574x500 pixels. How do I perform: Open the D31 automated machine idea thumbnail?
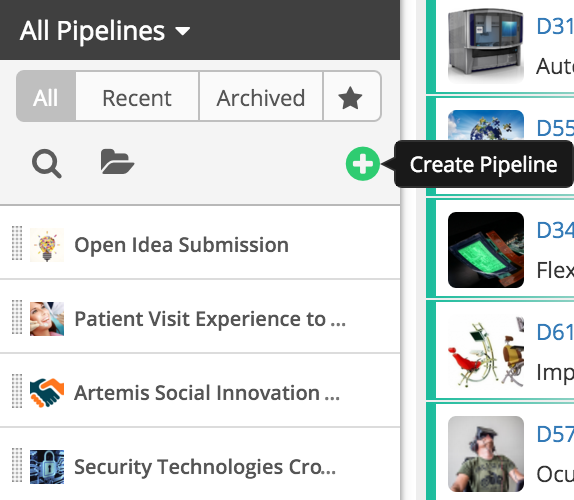(x=486, y=45)
